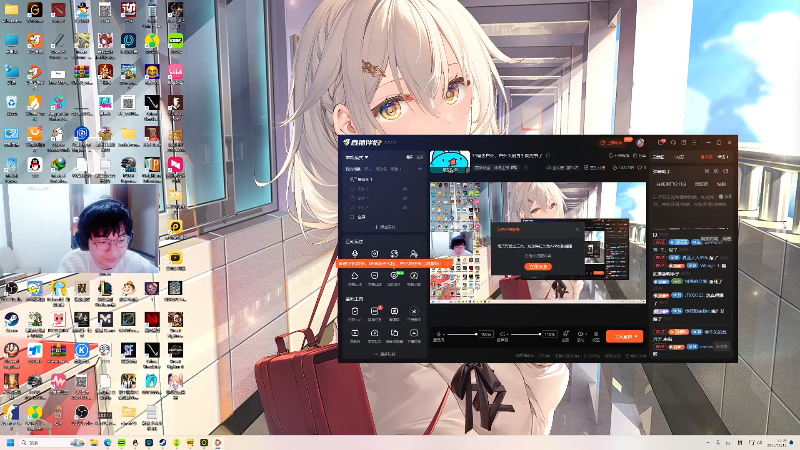Click the blue channel avatar thumbnail above the preview
This screenshot has height=450, width=800.
click(x=449, y=162)
